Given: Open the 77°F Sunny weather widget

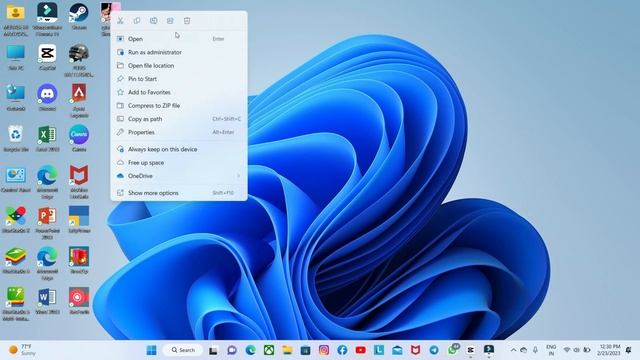Looking at the screenshot, I should [22, 350].
